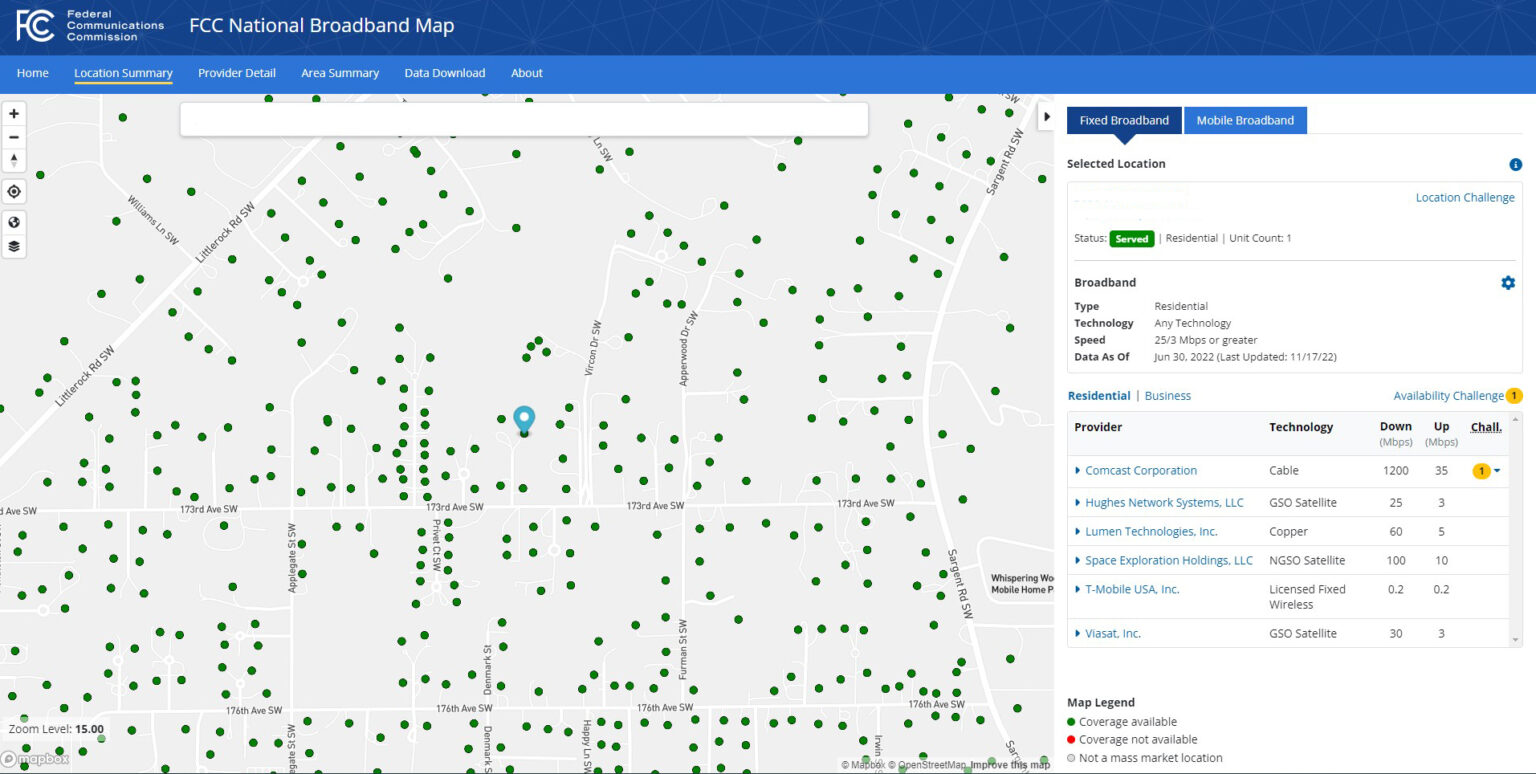Select the Residential provider view
Image resolution: width=1536 pixels, height=774 pixels.
(1098, 395)
